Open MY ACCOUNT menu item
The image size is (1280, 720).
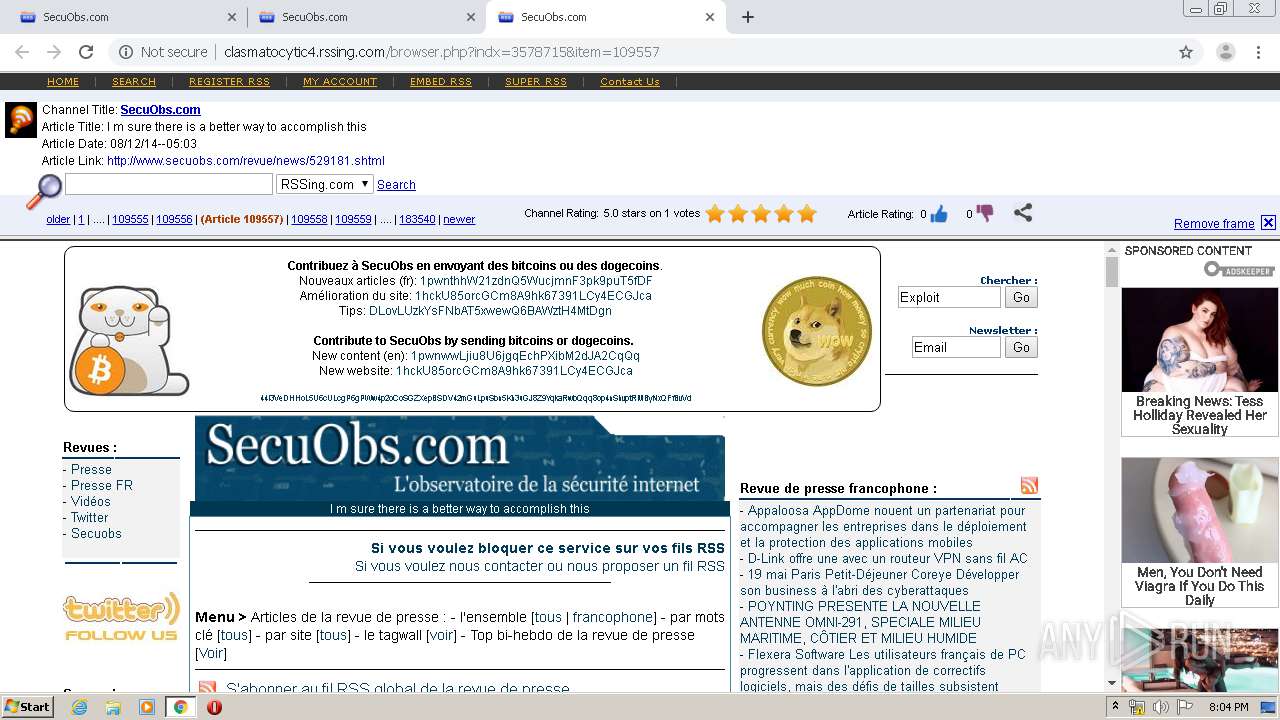point(340,82)
